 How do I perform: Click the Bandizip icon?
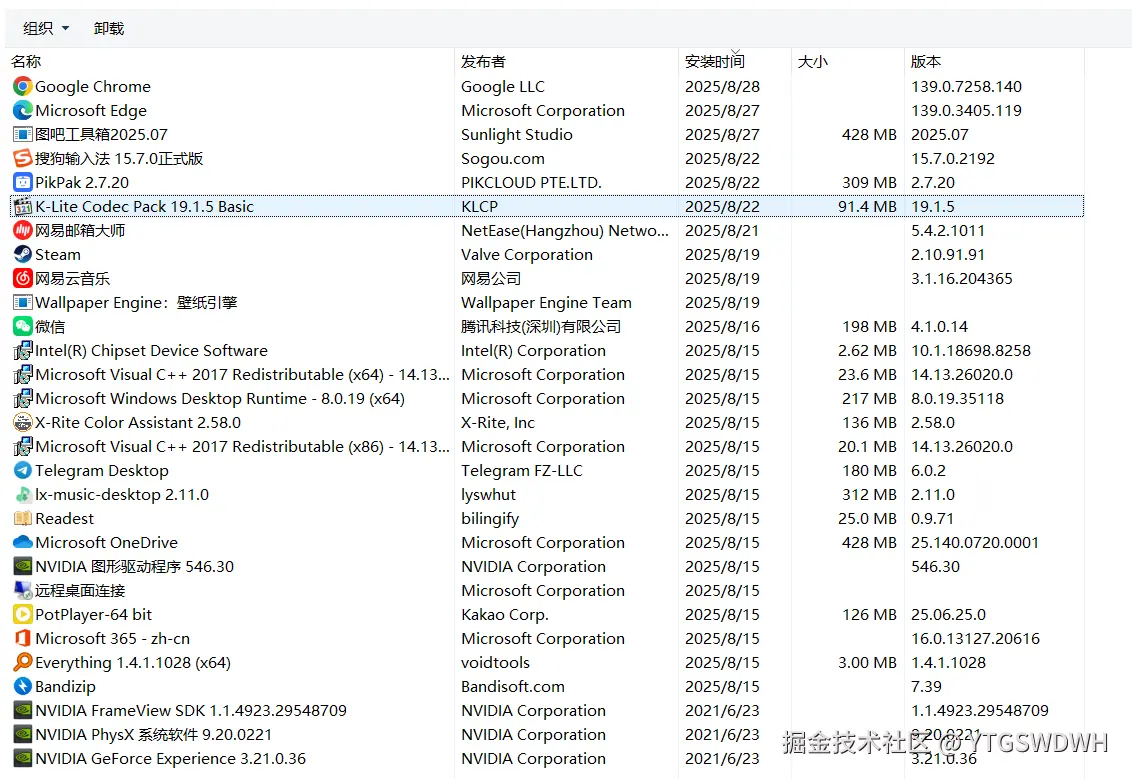coord(22,686)
